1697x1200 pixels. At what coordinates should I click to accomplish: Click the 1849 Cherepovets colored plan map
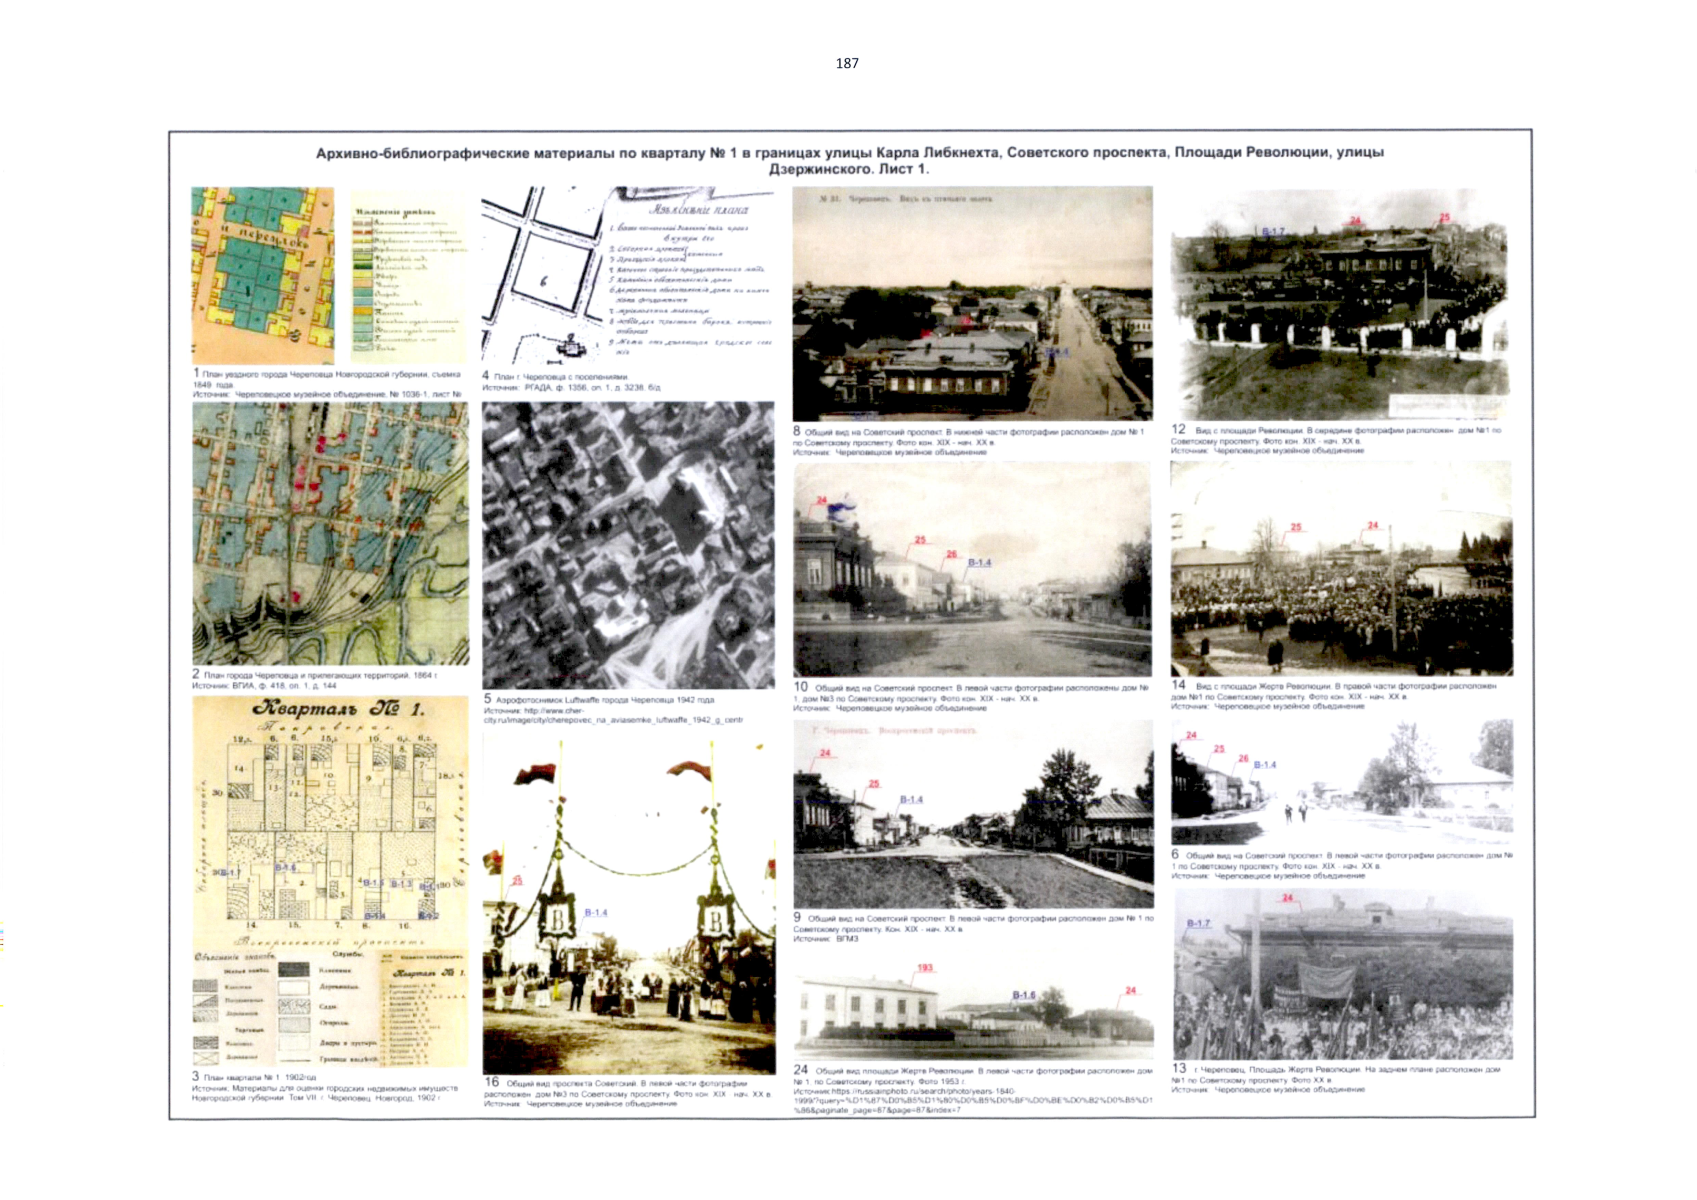(x=263, y=275)
